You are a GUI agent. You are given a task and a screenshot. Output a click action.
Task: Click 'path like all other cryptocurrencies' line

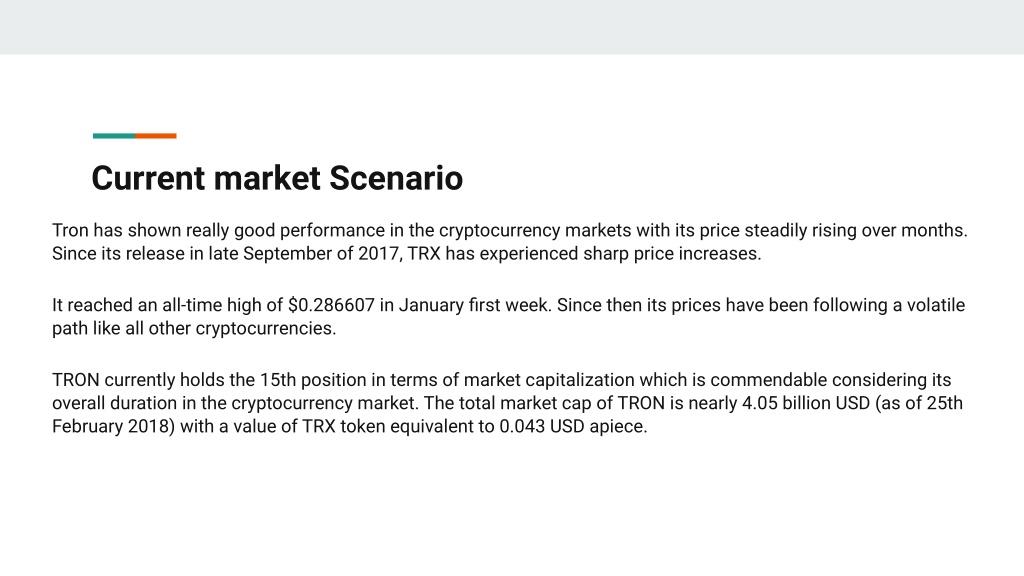pos(194,328)
